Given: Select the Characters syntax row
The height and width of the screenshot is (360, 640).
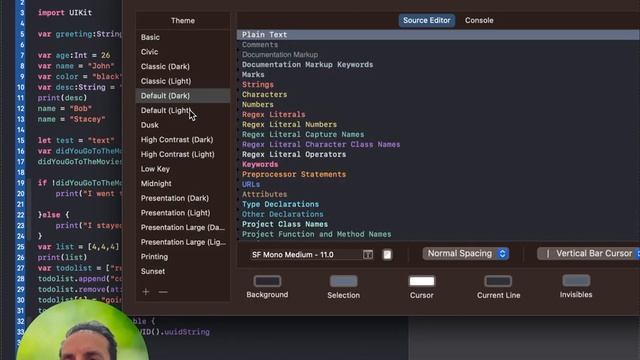Looking at the screenshot, I should tap(438, 95).
